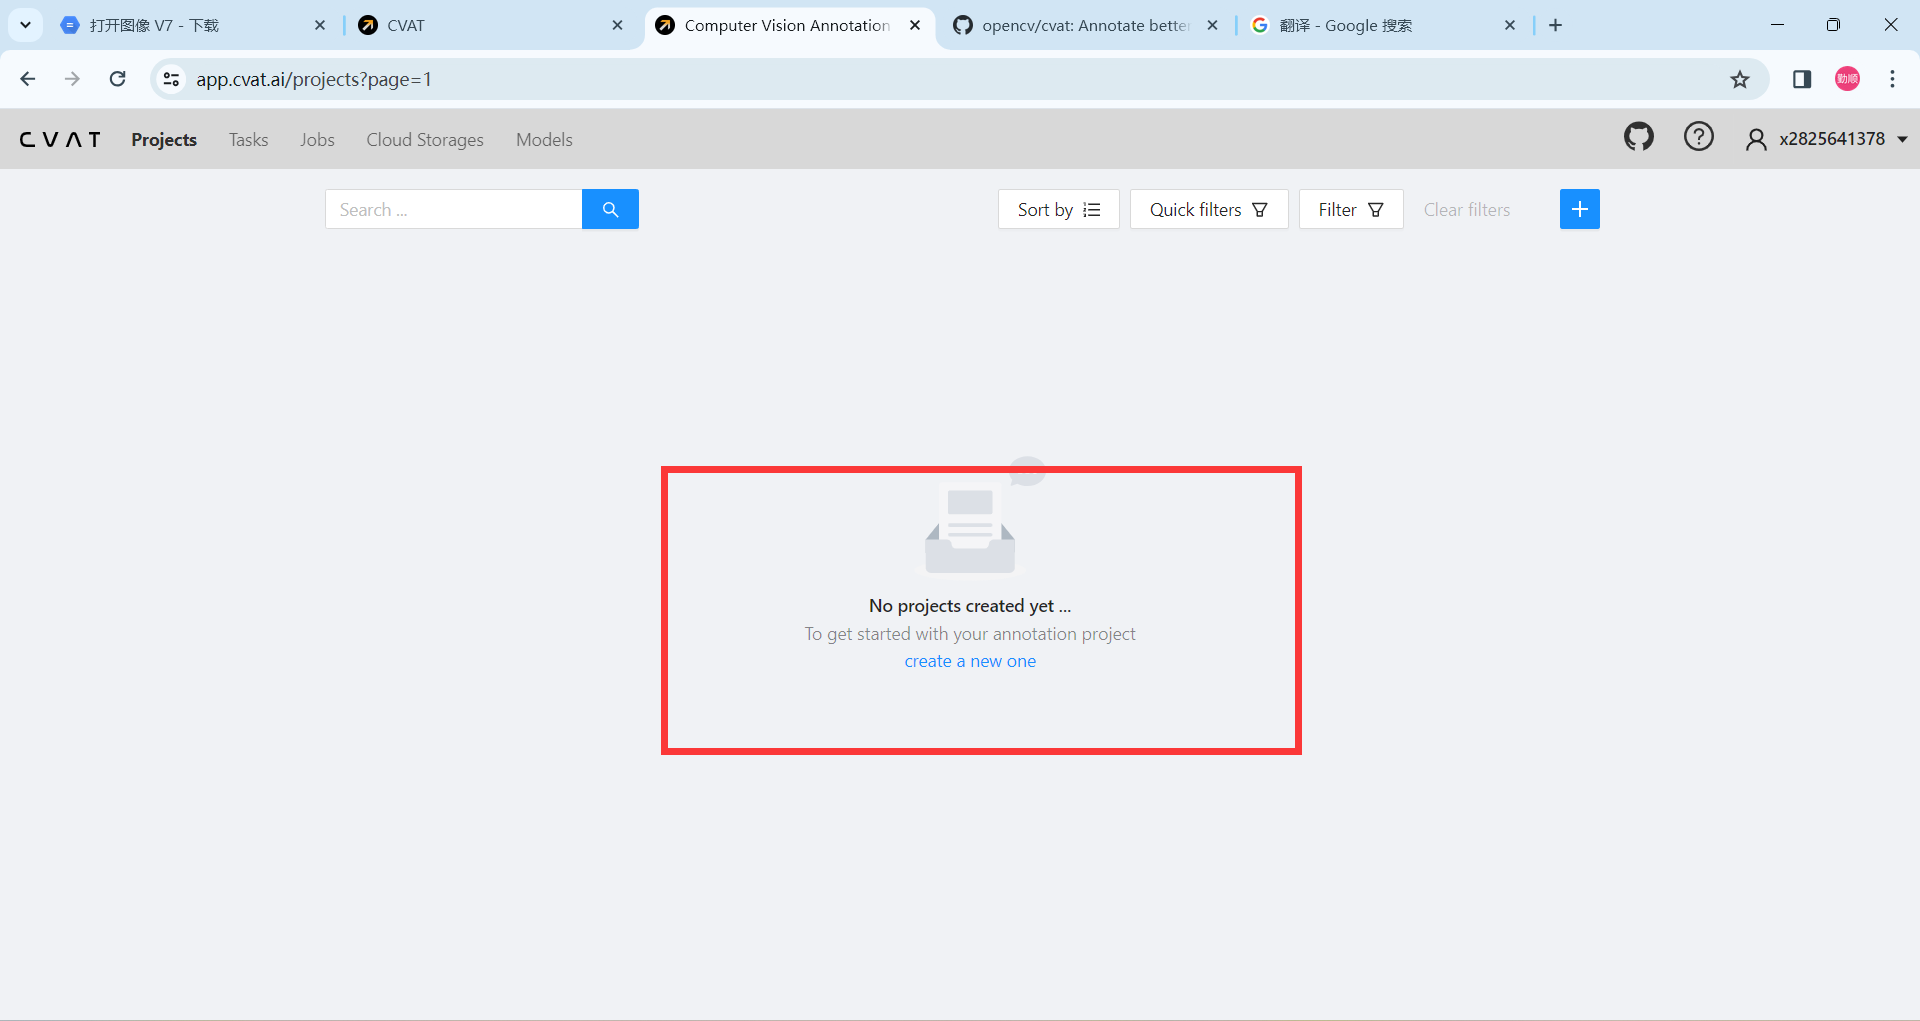Open the Quick filters dropdown
Screen dimensions: 1920x1021
pyautogui.click(x=1209, y=209)
